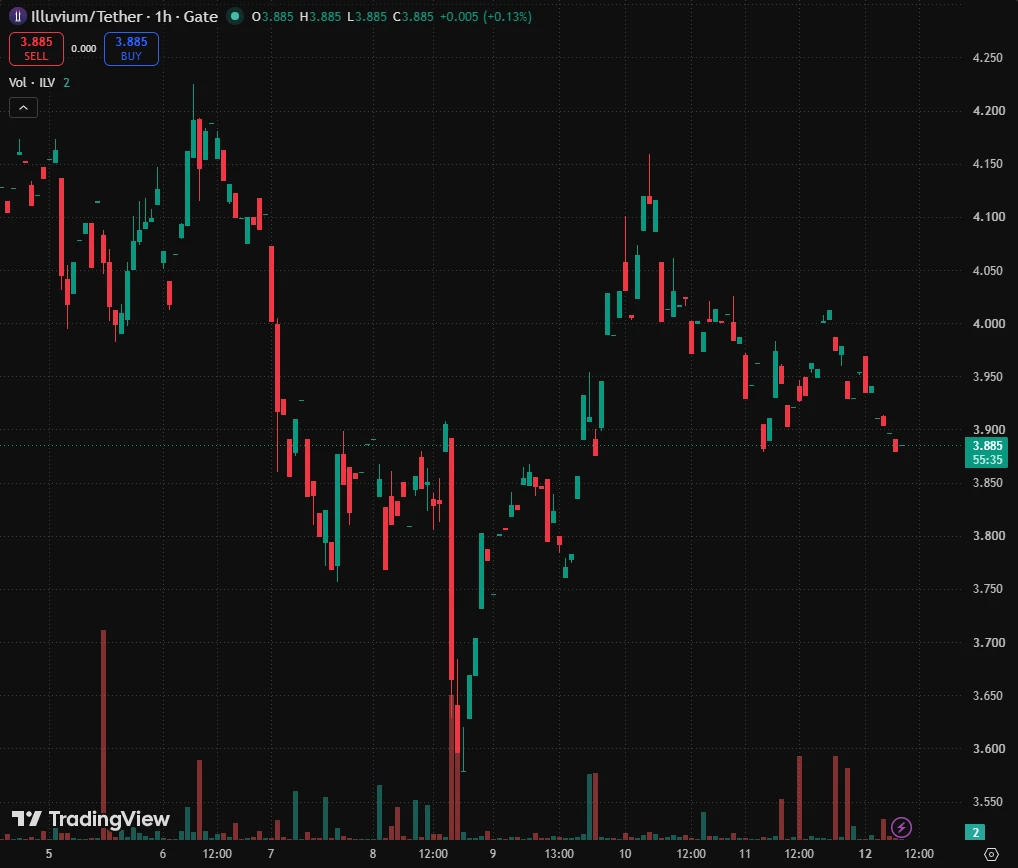The width and height of the screenshot is (1018, 868).
Task: Click the 3.800 price axis label
Action: pos(987,536)
